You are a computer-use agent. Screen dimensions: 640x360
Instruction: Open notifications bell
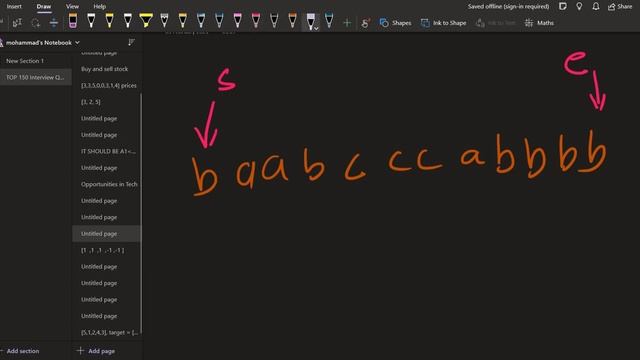(596, 6)
